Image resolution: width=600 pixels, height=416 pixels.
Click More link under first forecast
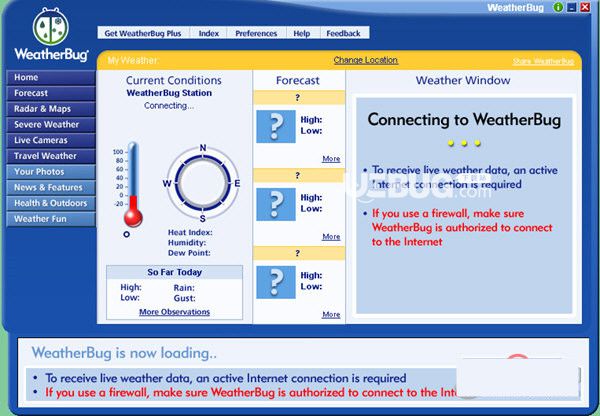click(x=331, y=158)
